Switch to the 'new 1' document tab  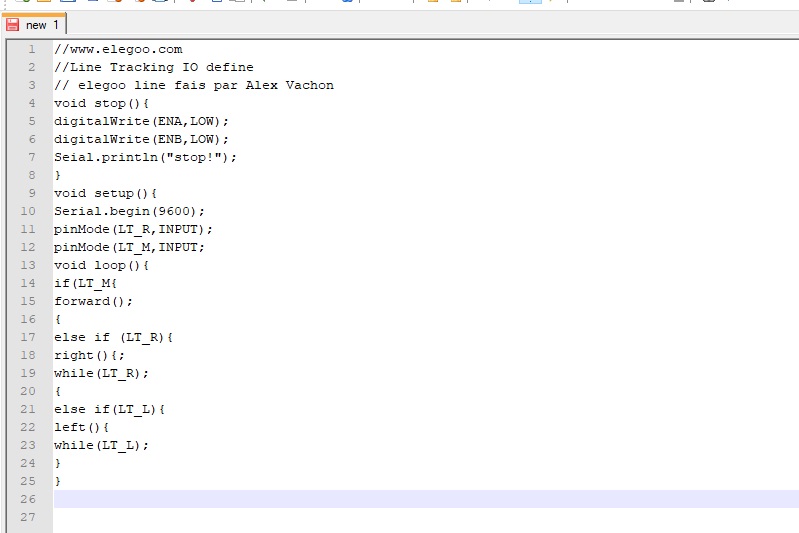tap(34, 25)
